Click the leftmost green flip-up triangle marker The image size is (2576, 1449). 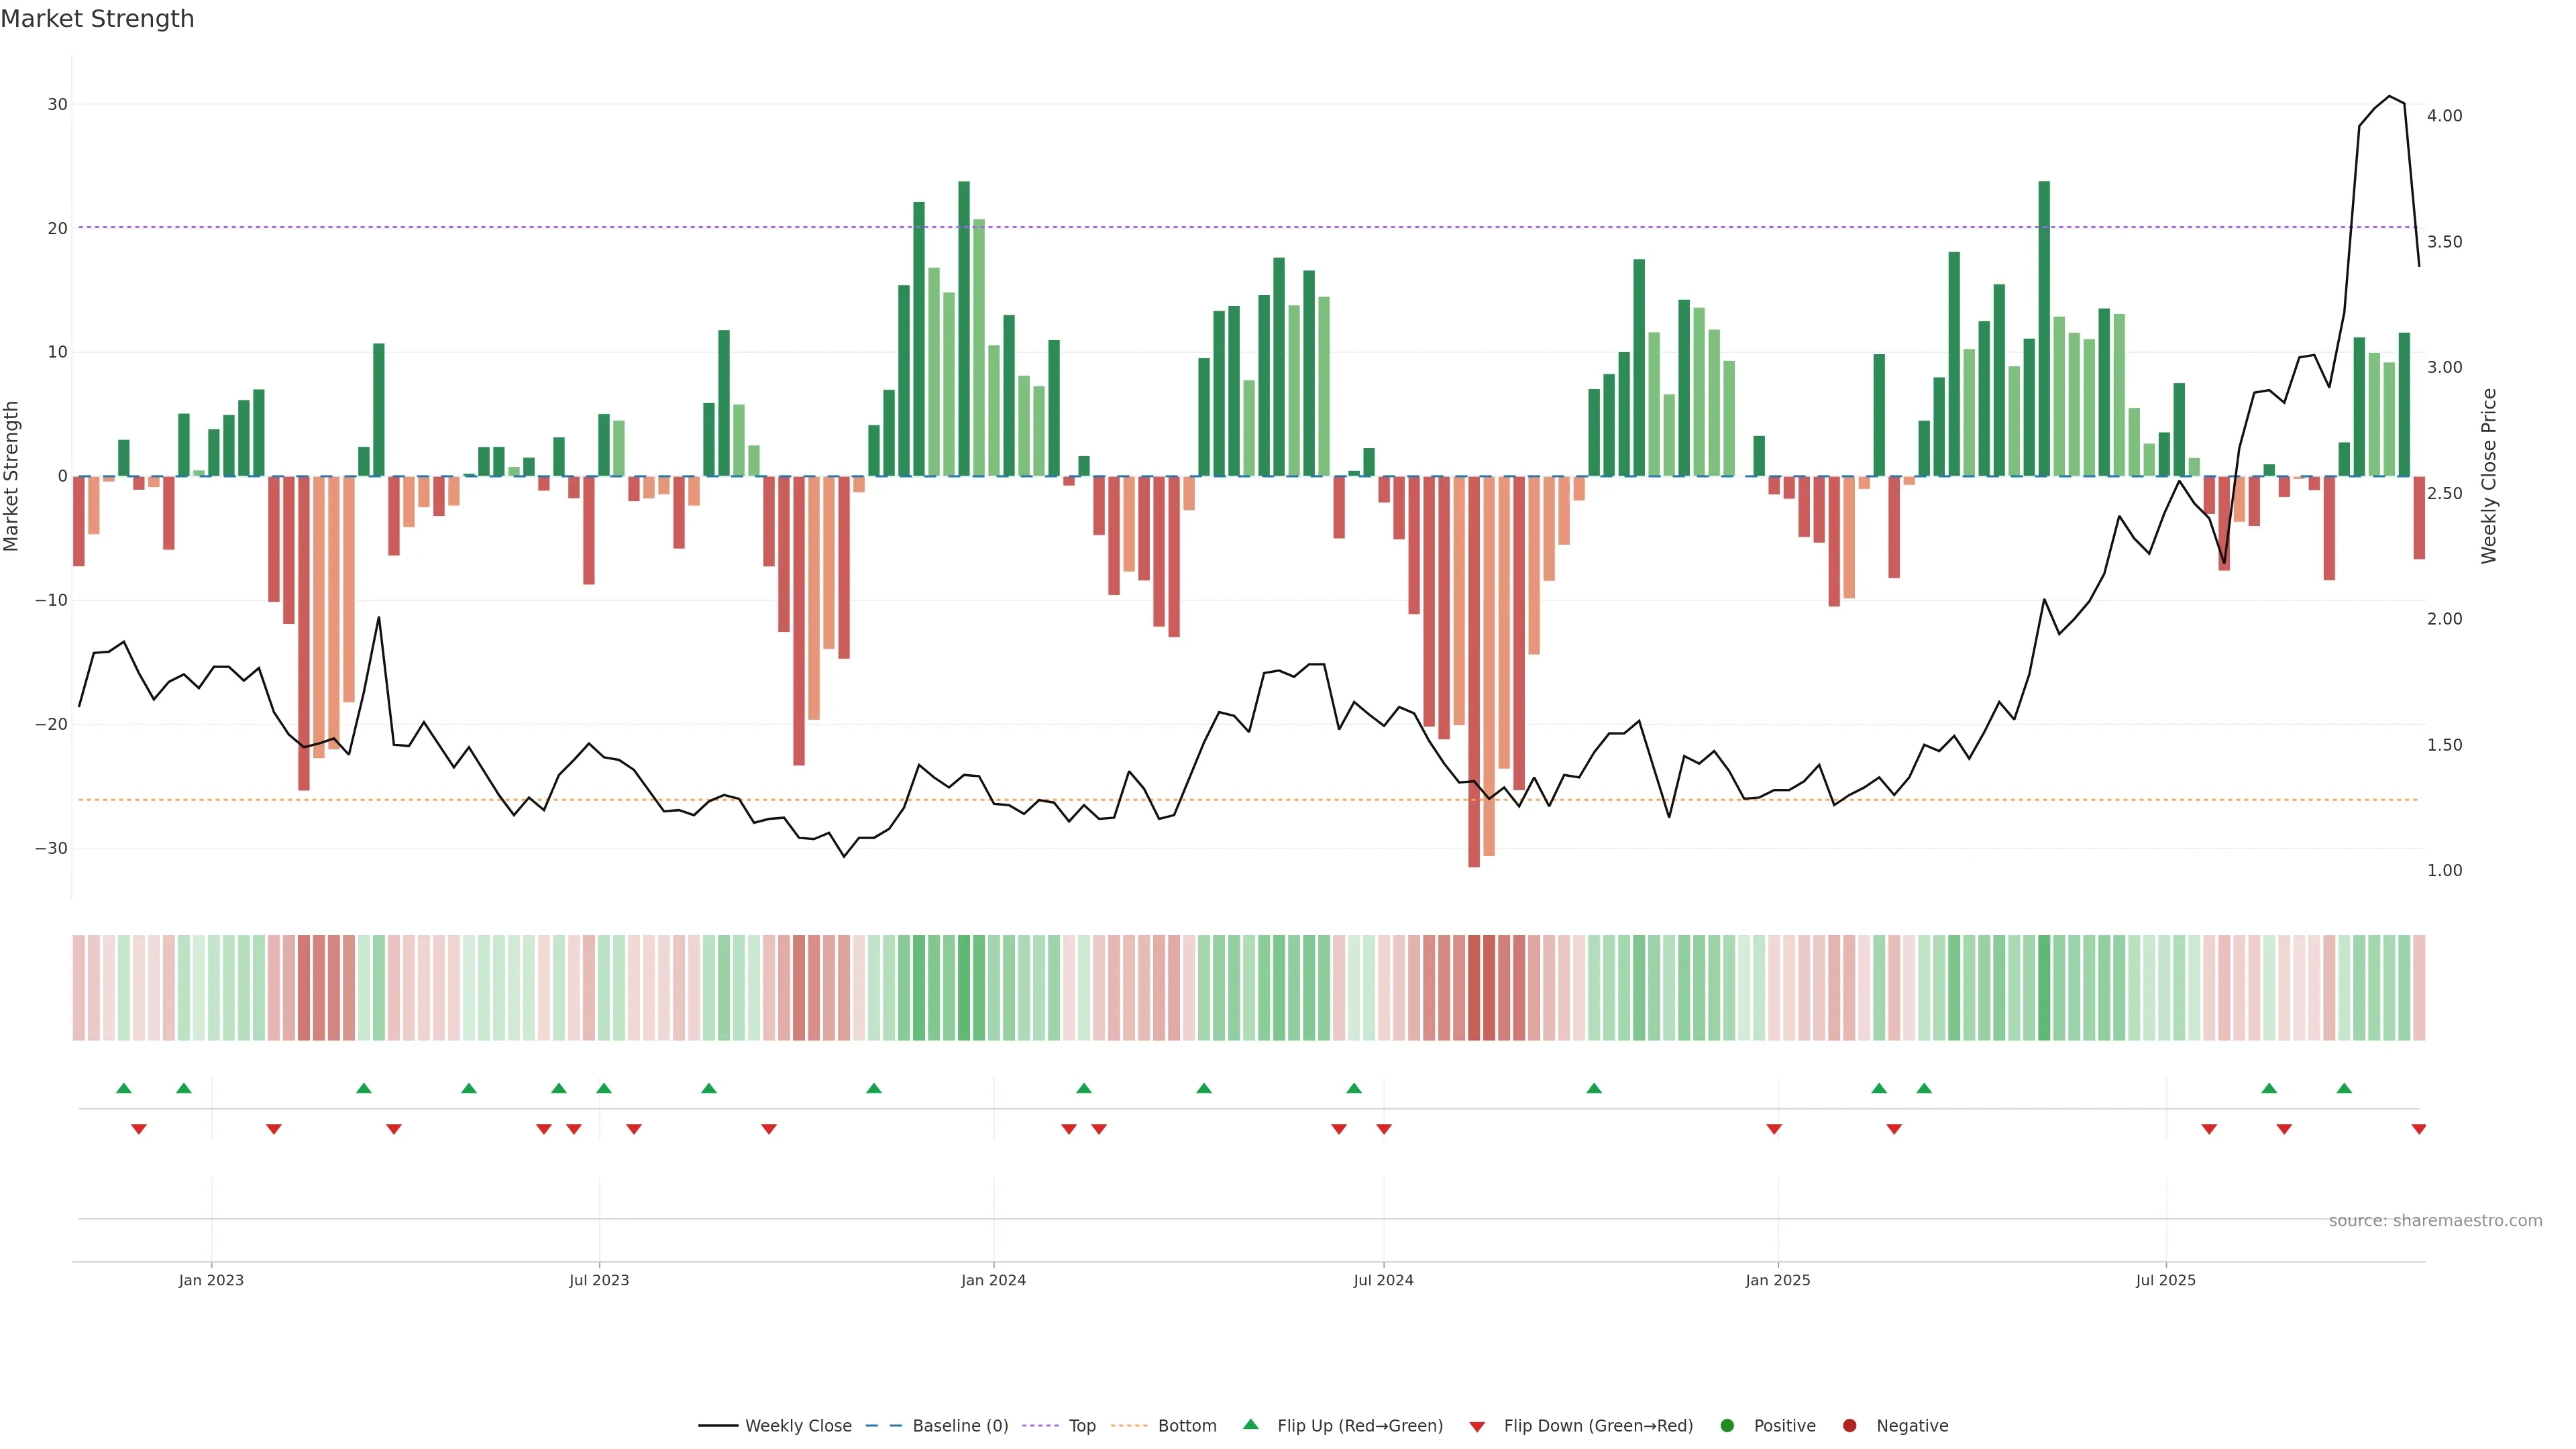[124, 1088]
